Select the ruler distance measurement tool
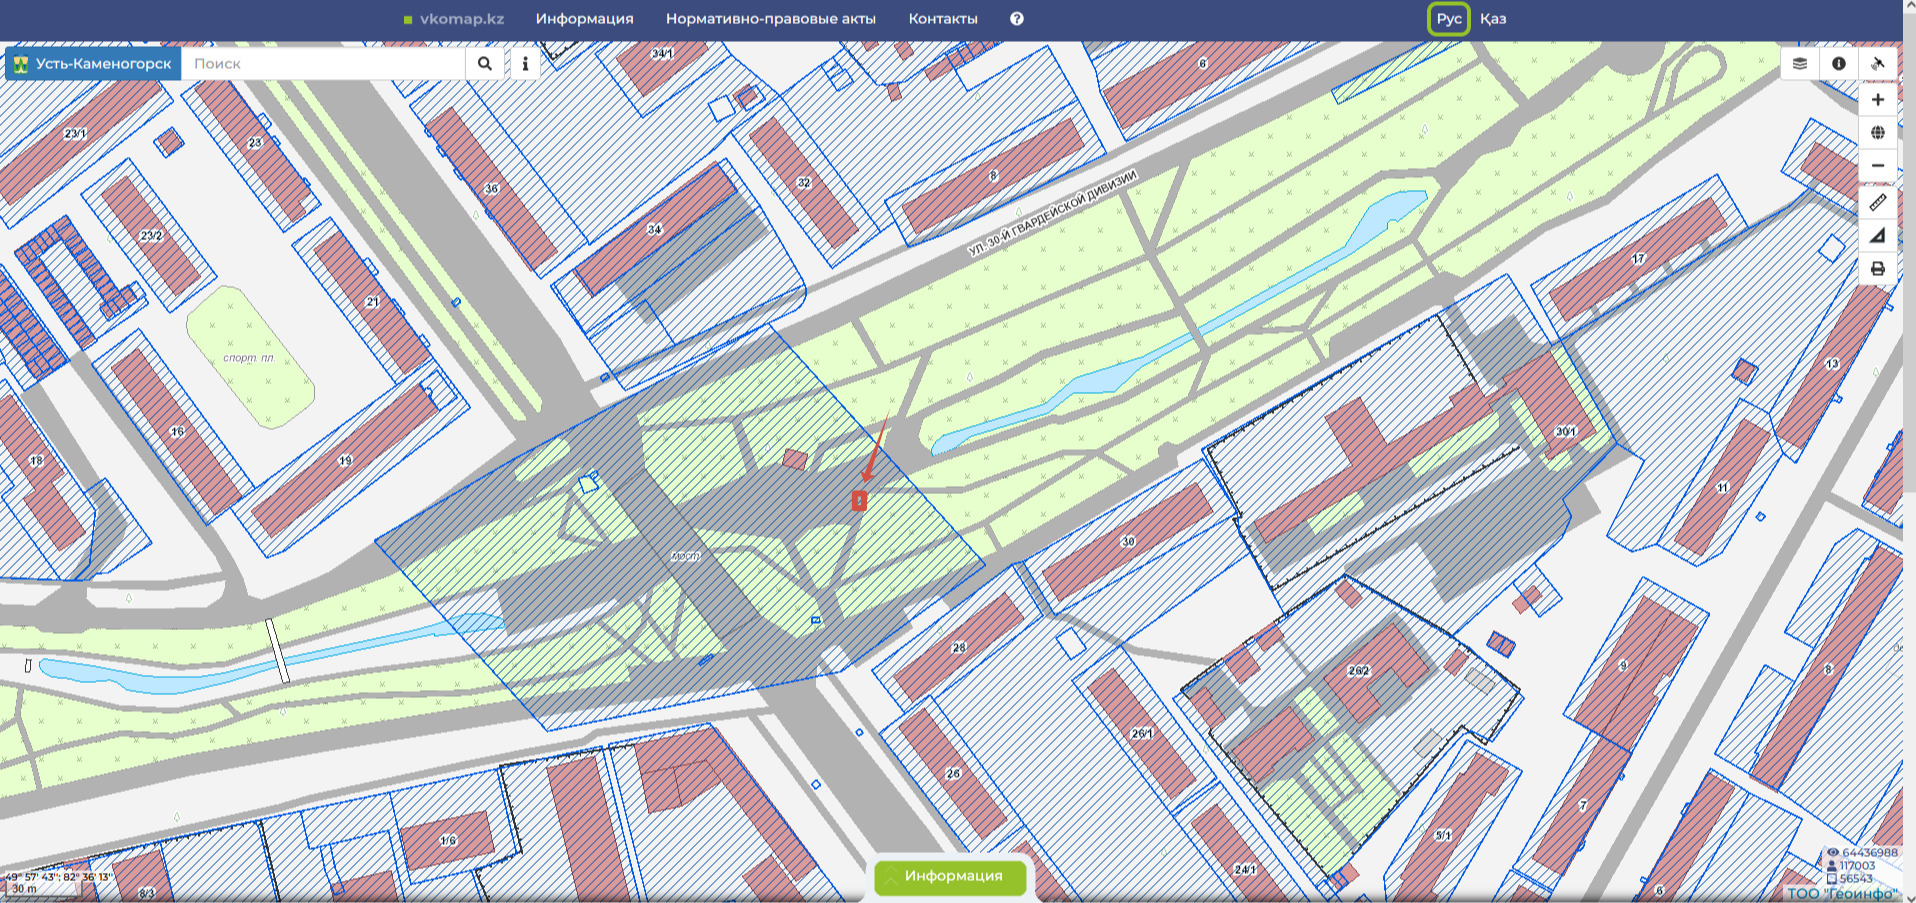This screenshot has height=903, width=1916. [1878, 203]
